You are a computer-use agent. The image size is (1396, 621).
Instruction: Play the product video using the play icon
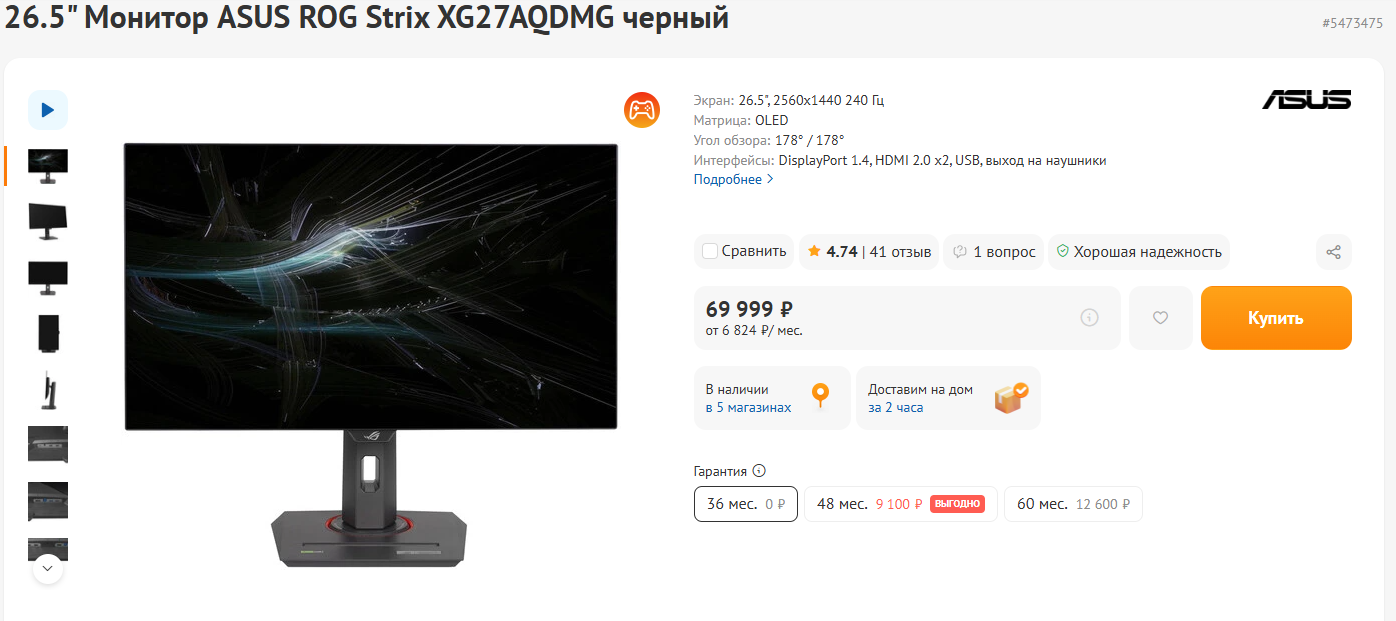pos(48,110)
